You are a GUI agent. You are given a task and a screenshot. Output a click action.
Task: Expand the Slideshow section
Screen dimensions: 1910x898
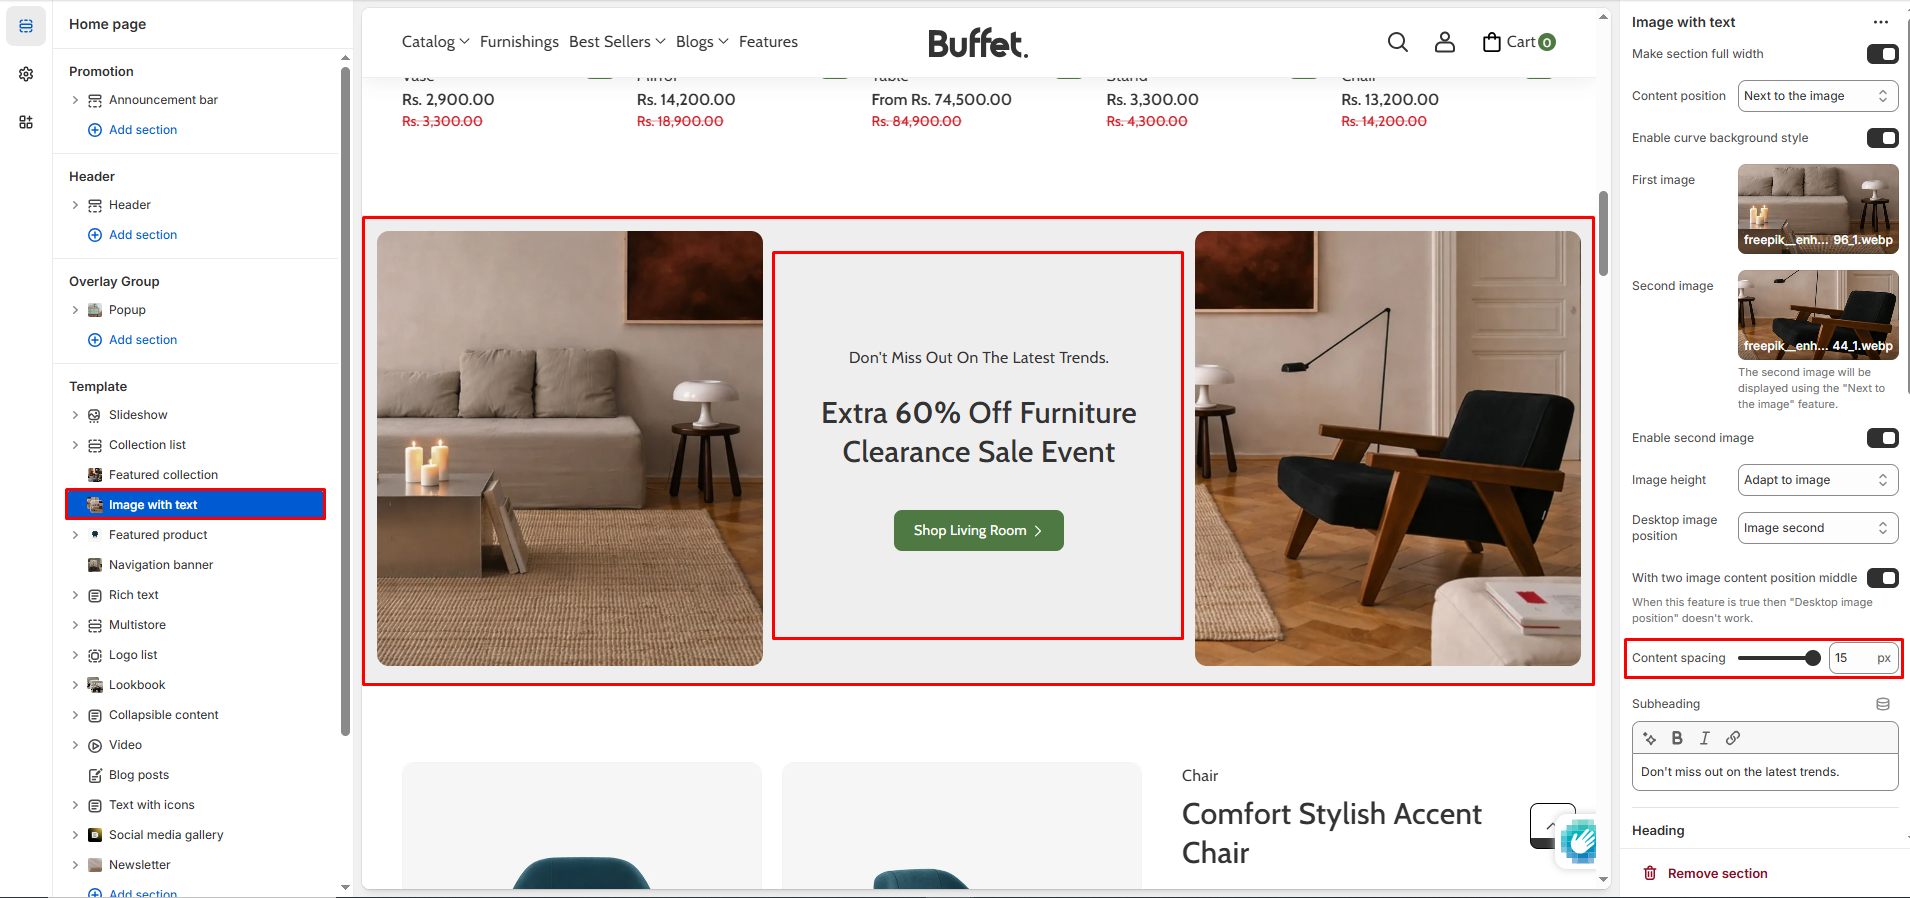[x=75, y=415]
